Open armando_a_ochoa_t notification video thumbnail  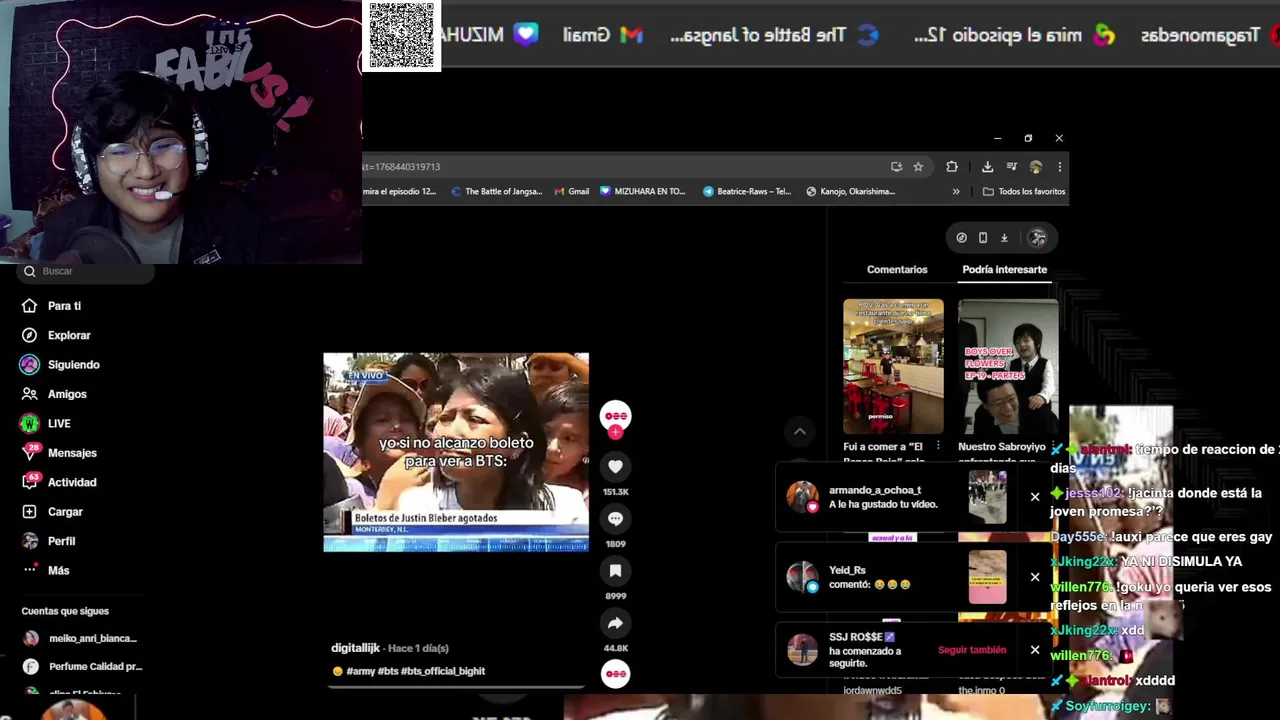click(x=987, y=497)
